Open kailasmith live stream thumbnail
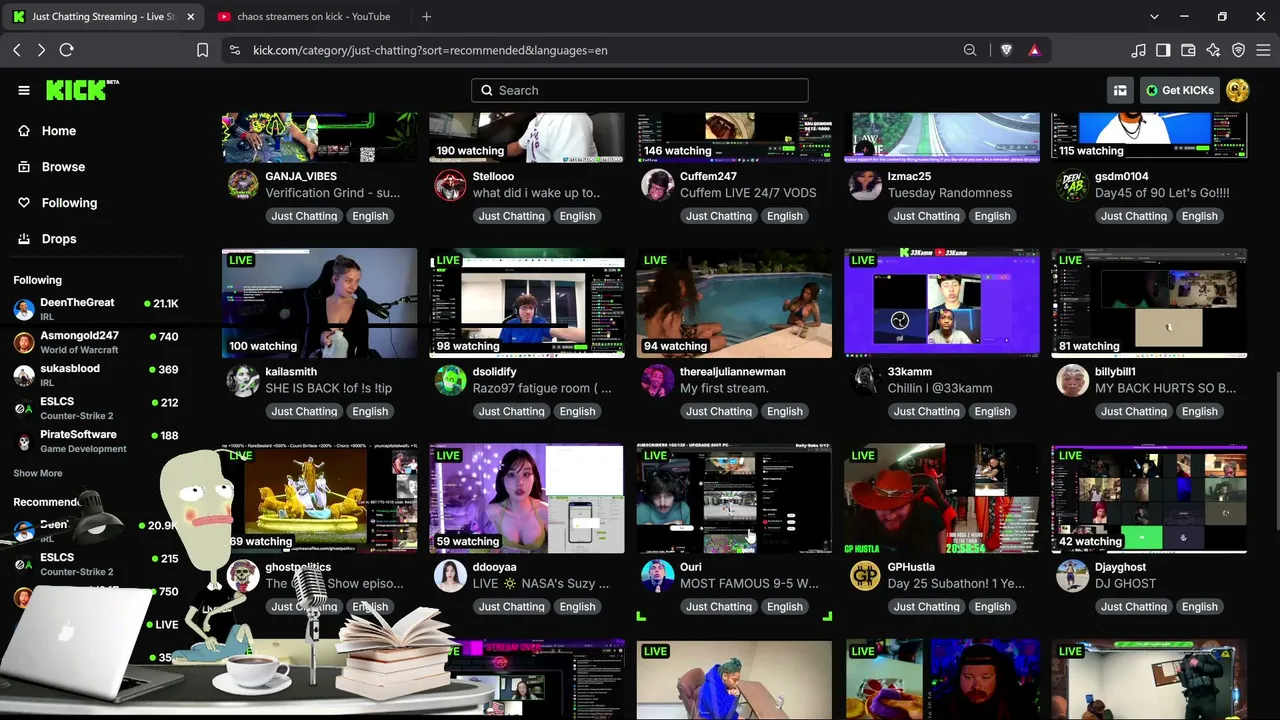Image resolution: width=1280 pixels, height=720 pixels. coord(320,303)
